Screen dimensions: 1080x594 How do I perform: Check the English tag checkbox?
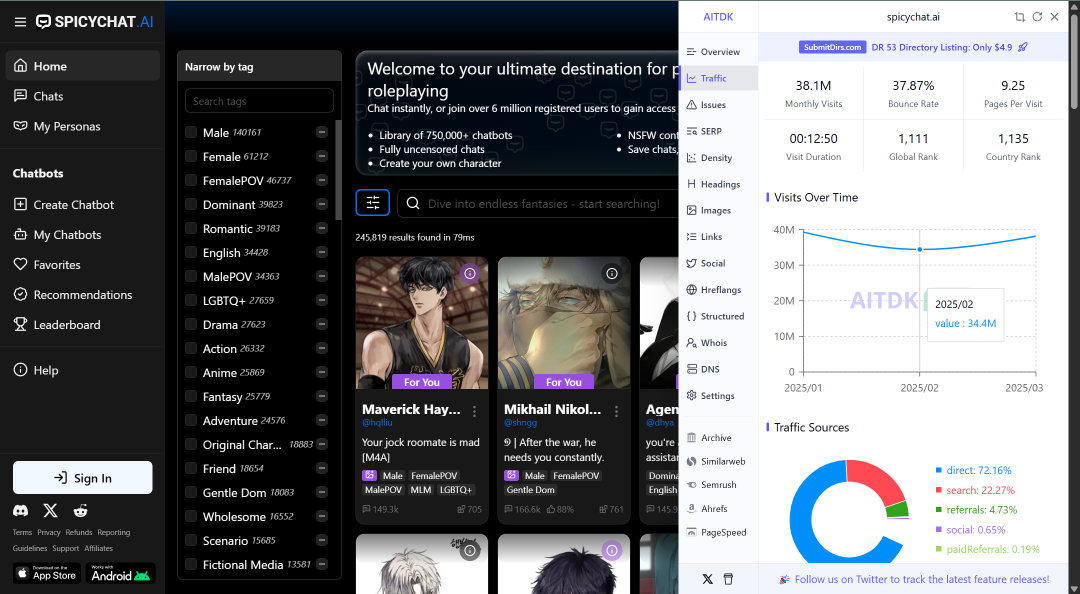pos(191,252)
